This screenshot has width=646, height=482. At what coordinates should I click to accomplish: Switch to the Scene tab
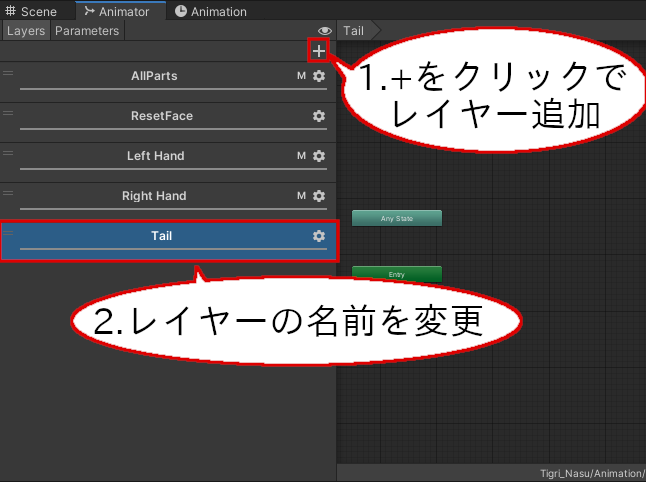coord(31,11)
